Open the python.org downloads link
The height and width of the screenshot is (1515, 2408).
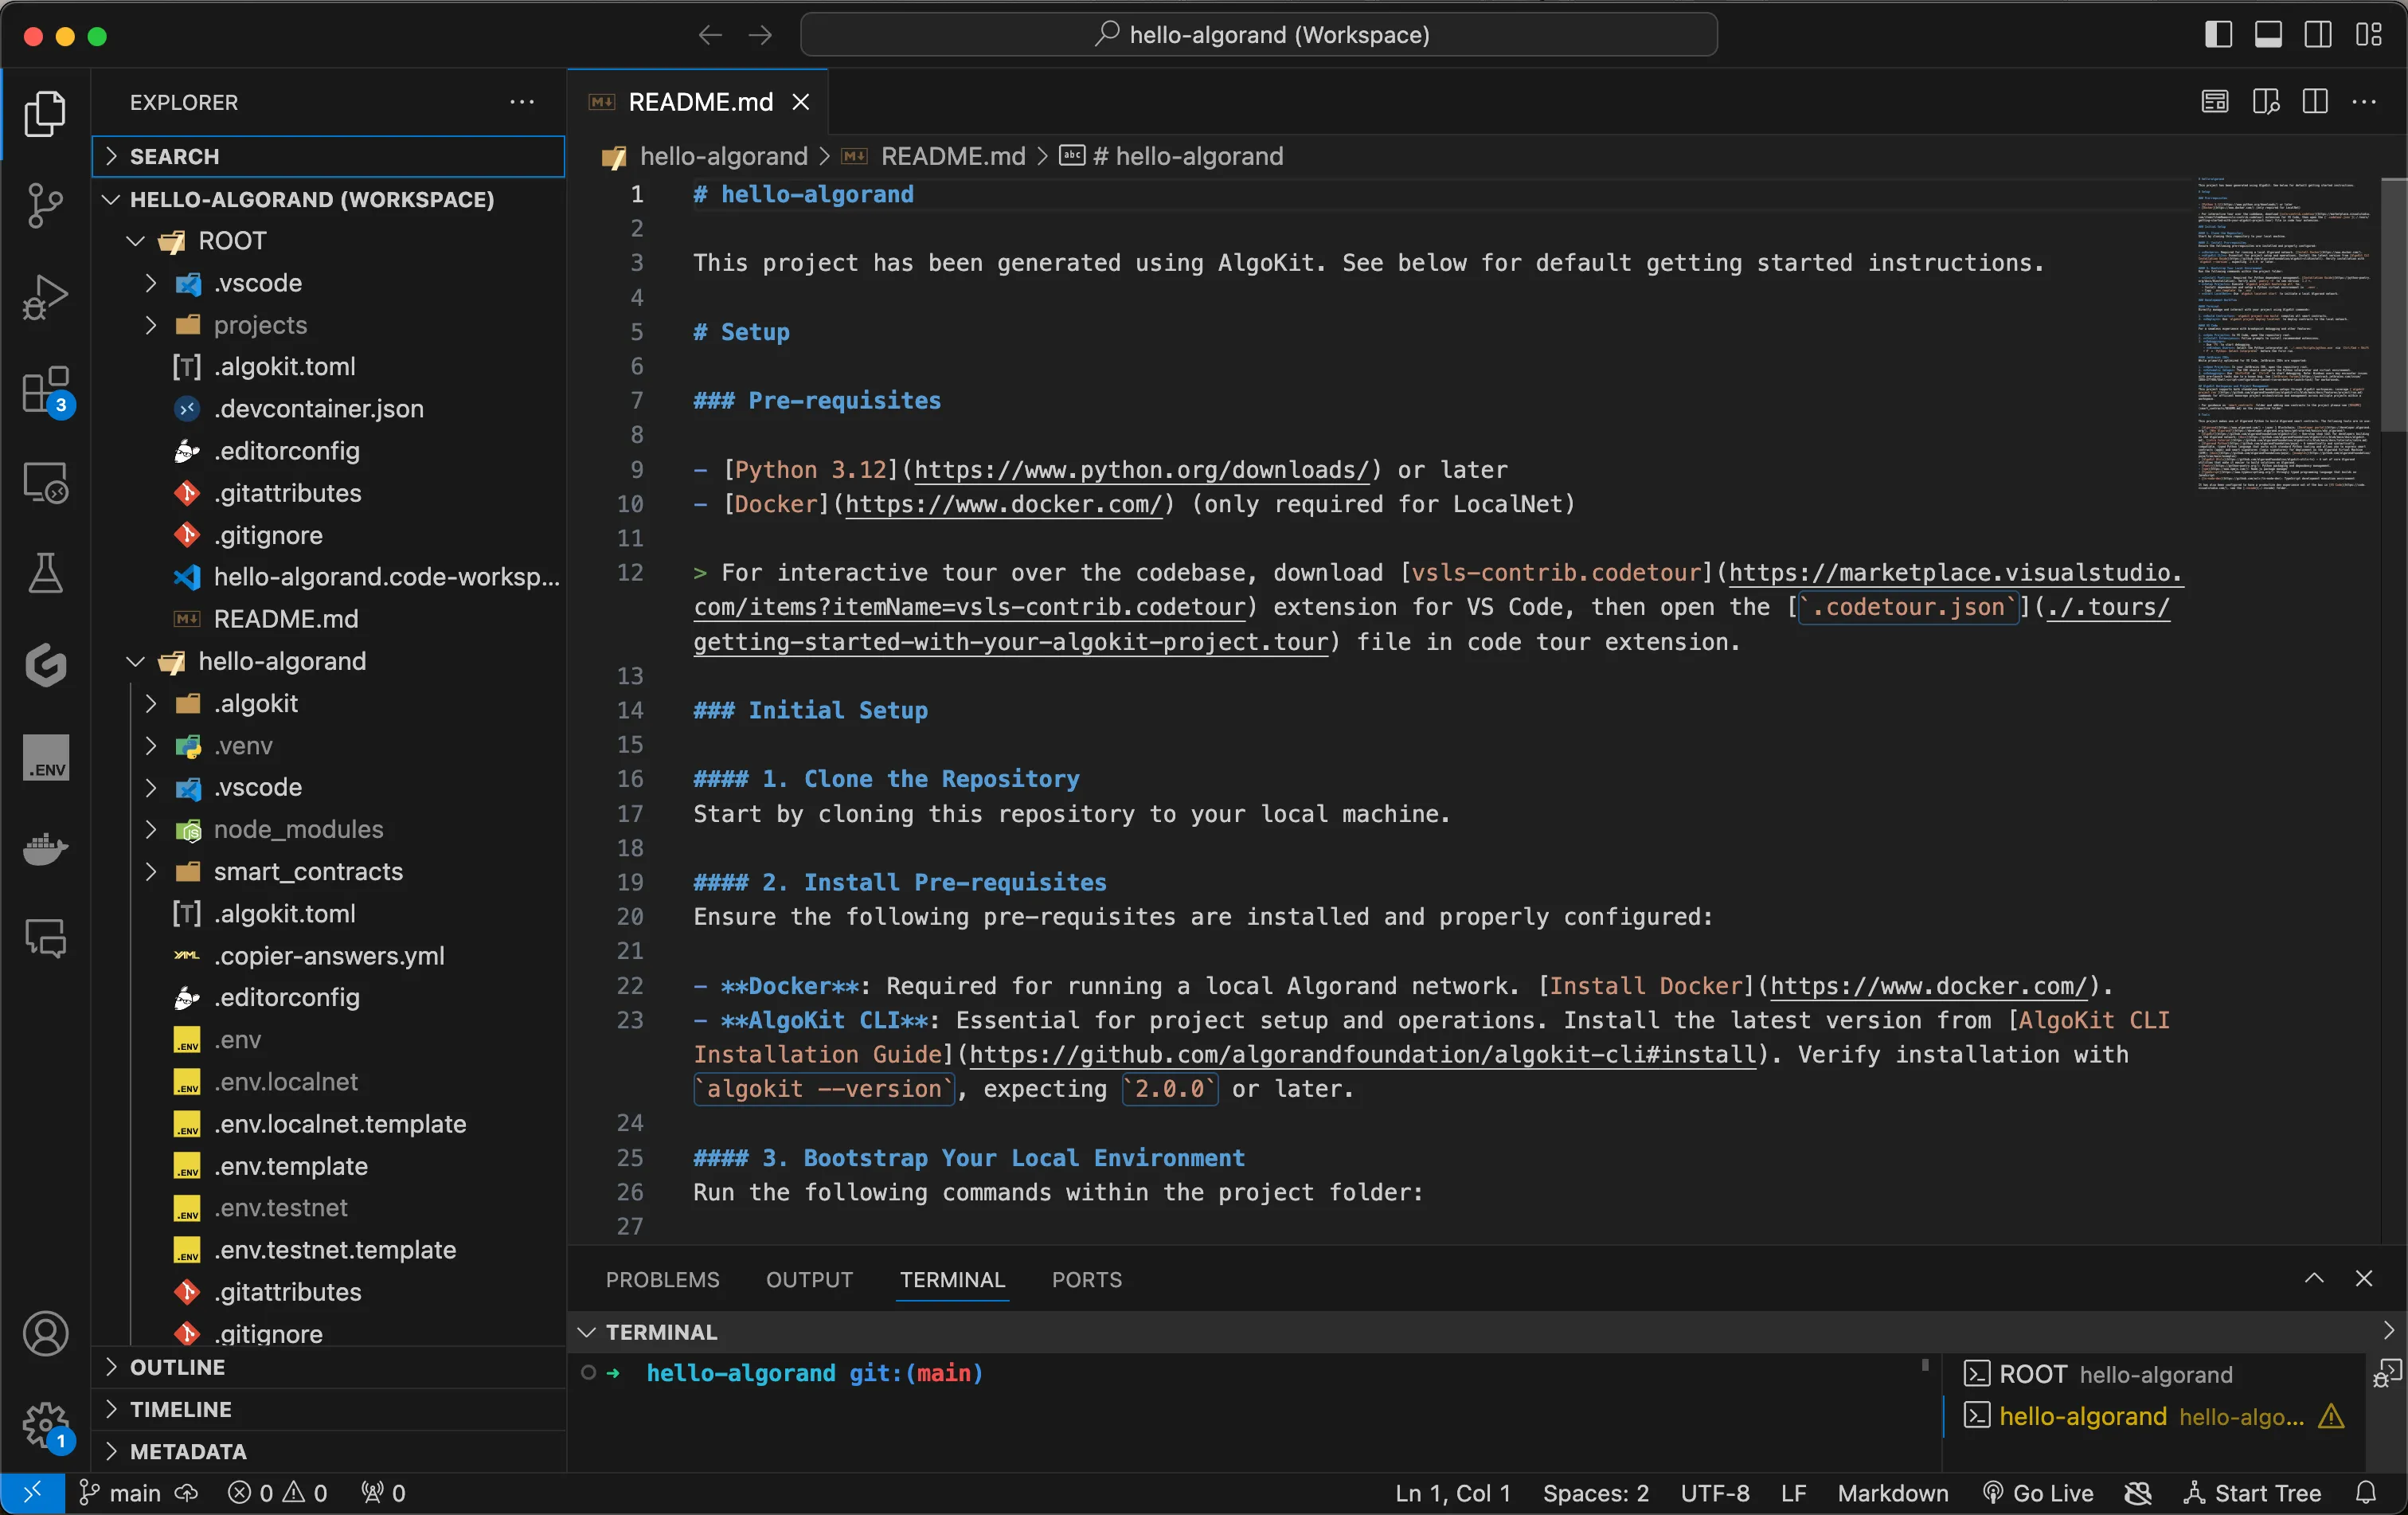pyautogui.click(x=1141, y=469)
